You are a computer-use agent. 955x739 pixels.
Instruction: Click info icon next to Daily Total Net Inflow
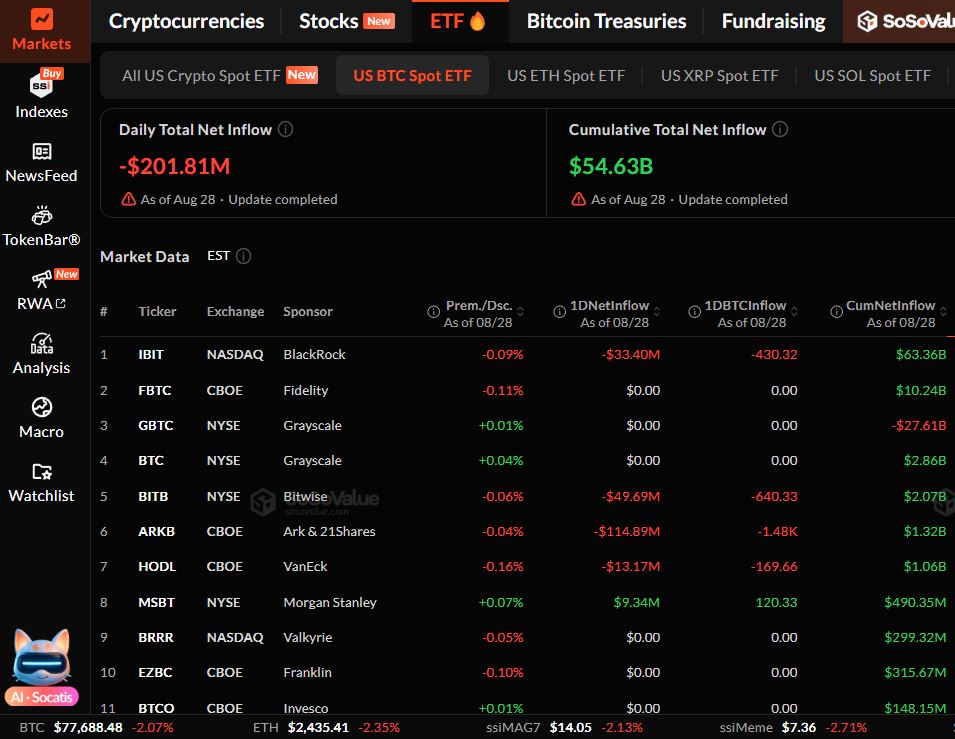[286, 129]
